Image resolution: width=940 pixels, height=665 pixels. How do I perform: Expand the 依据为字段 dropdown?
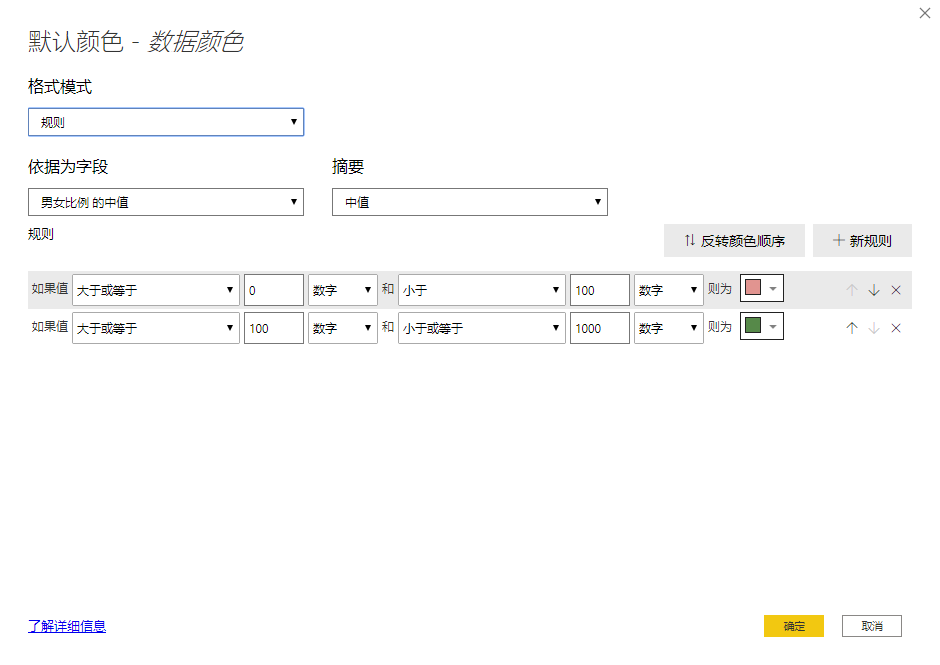pyautogui.click(x=166, y=202)
